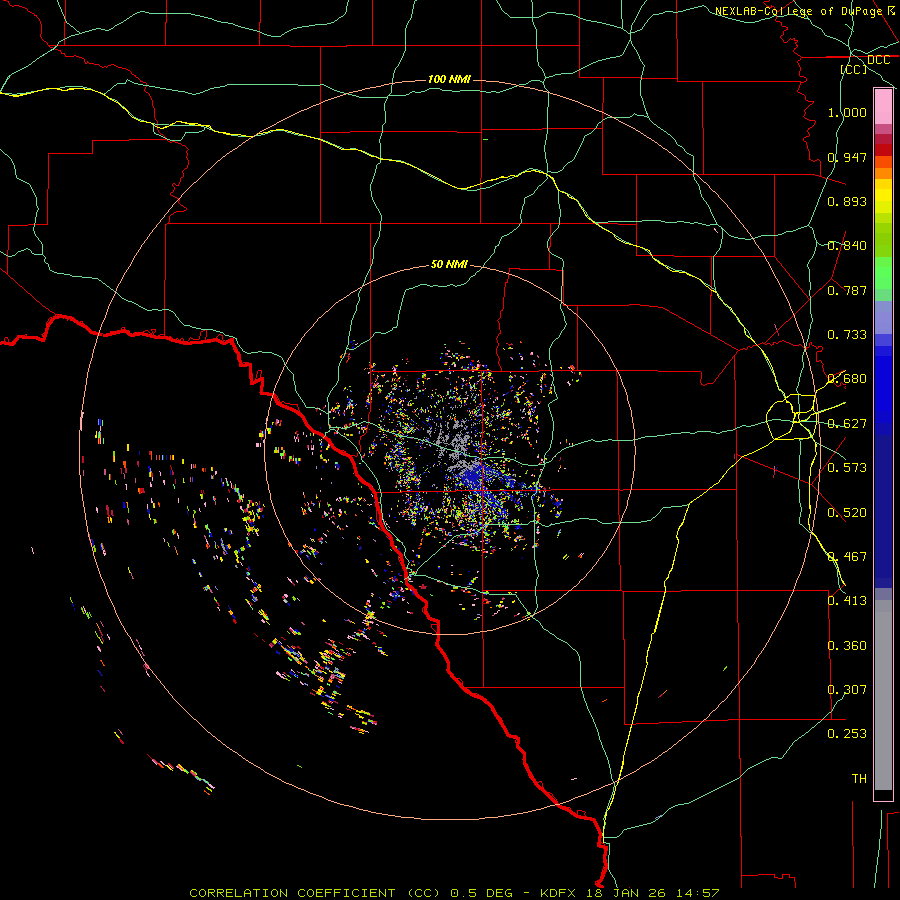This screenshot has width=900, height=900.
Task: Pick the bright green segment of the color bar
Action: click(883, 273)
